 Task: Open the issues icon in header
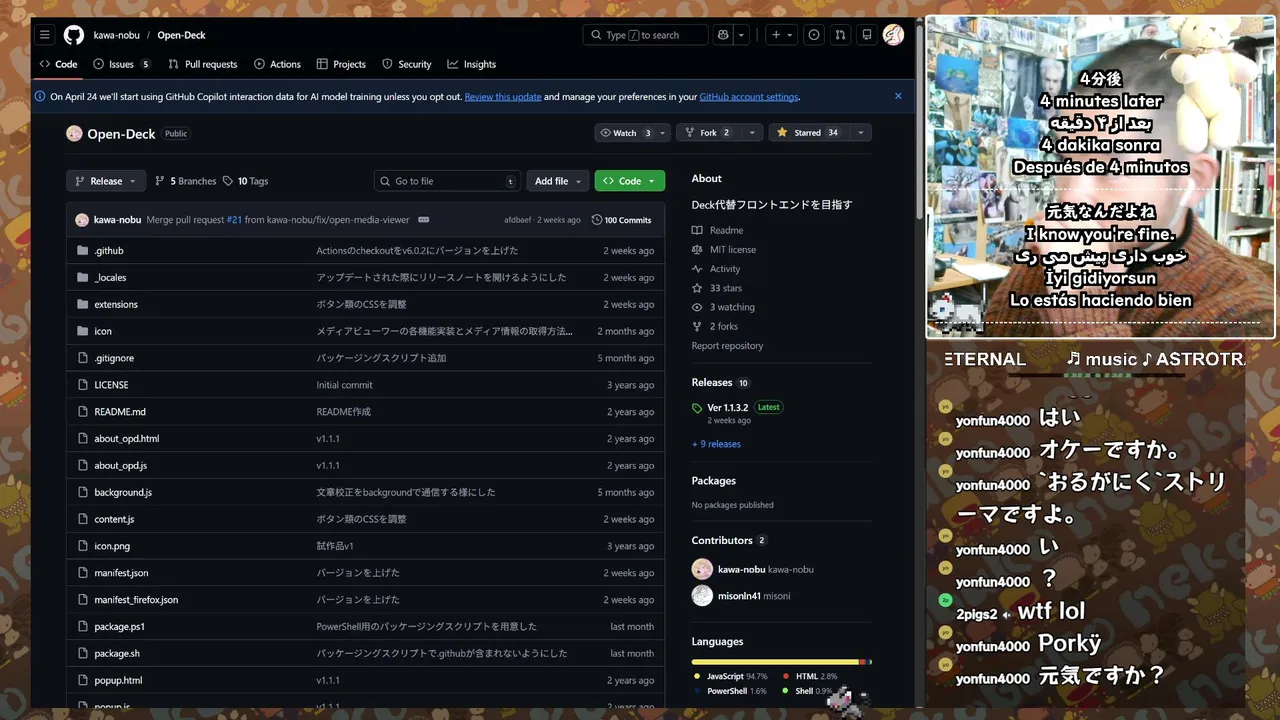(814, 35)
